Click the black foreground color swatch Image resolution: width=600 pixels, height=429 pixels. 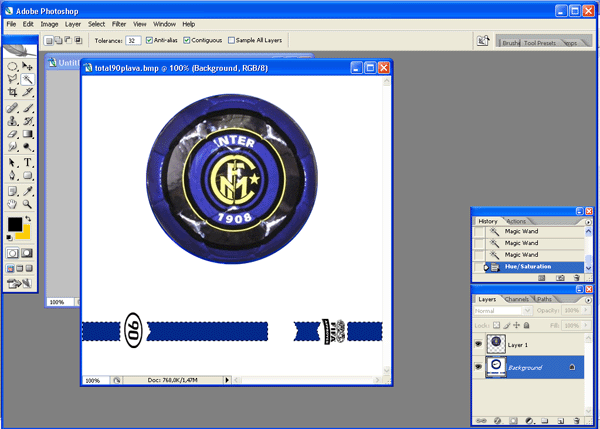(15, 224)
